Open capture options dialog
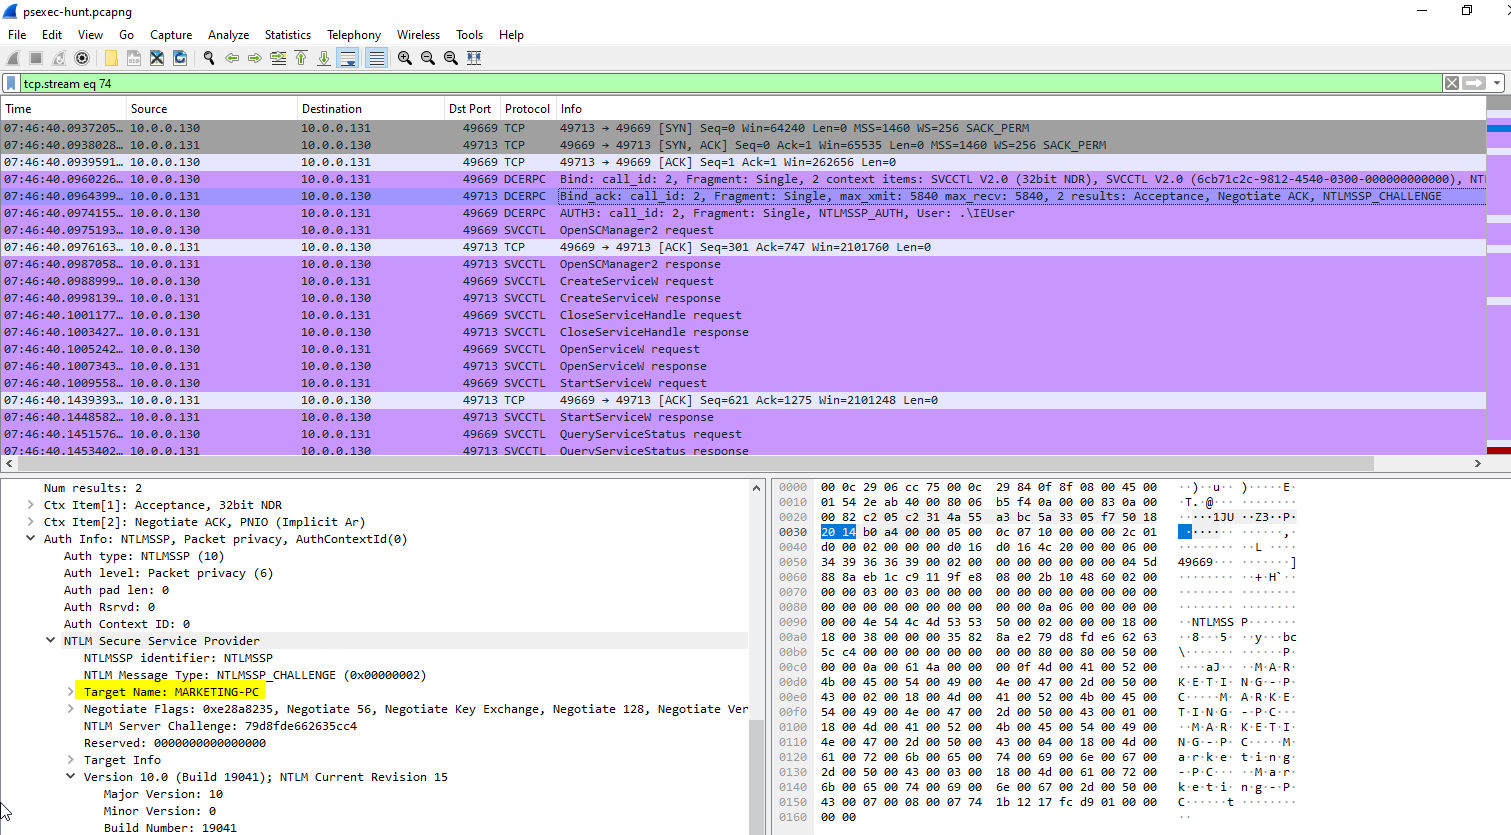 82,58
